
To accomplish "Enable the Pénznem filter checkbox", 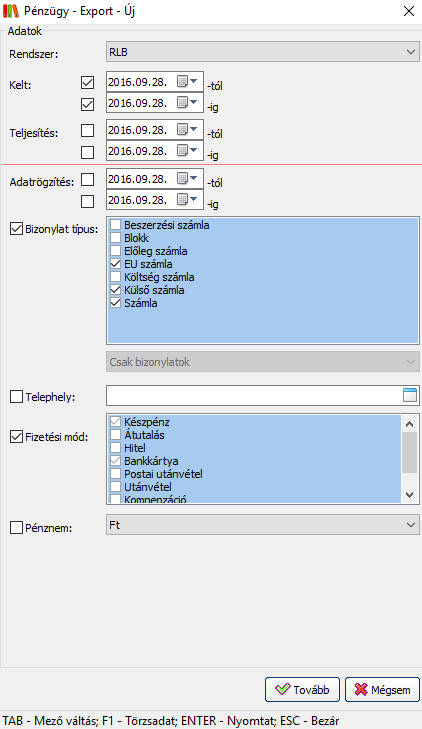I will pyautogui.click(x=16, y=528).
